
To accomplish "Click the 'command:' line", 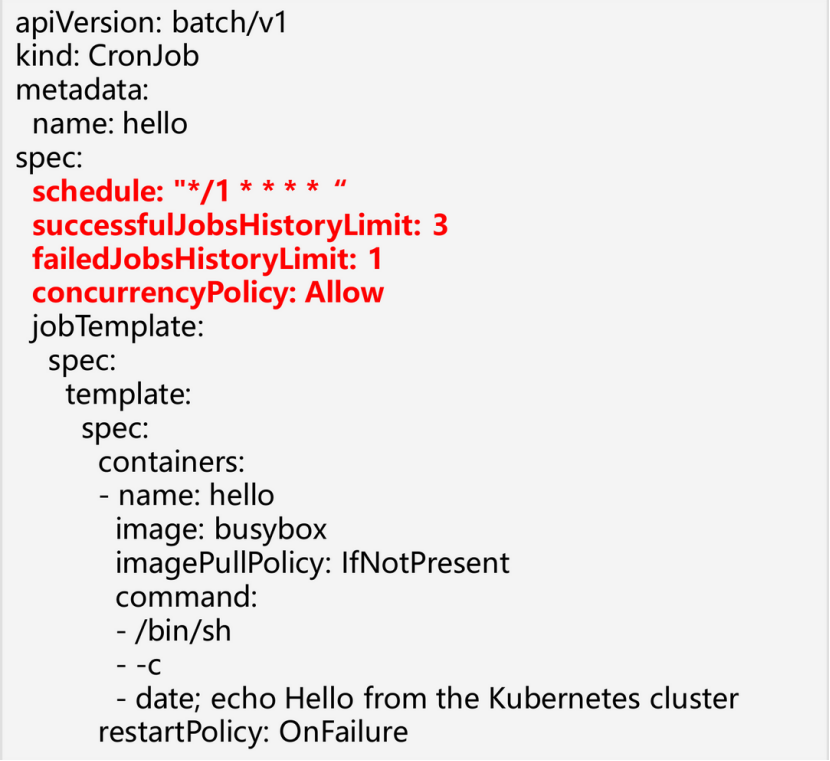I will [187, 597].
